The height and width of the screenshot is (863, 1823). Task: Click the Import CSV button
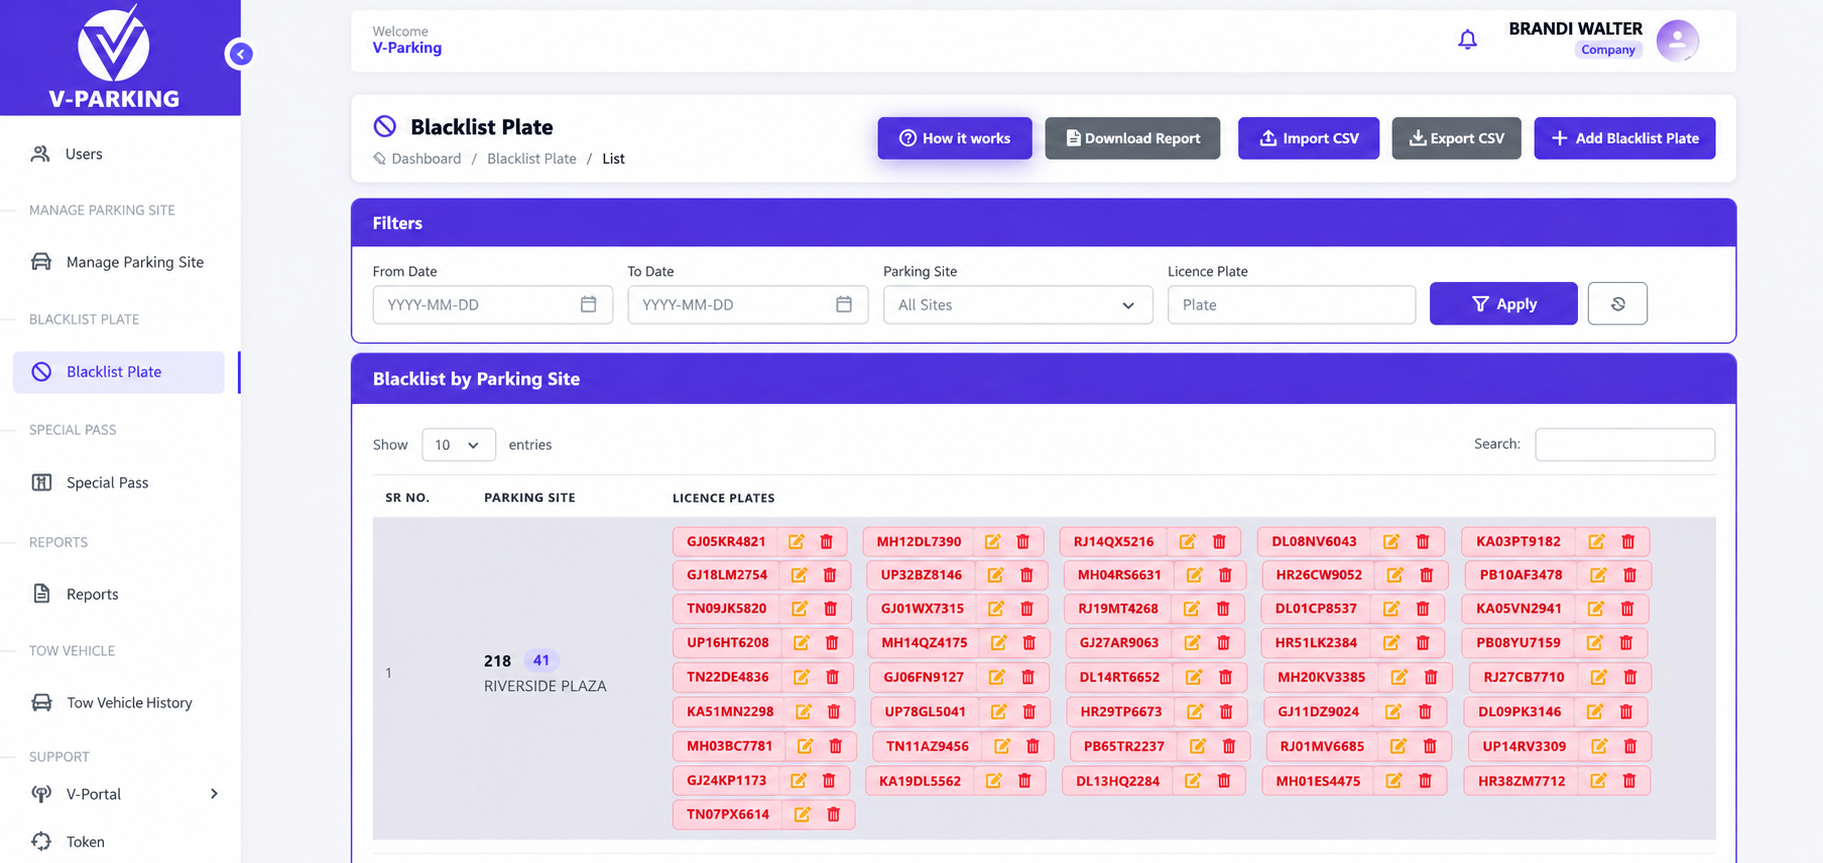coord(1308,138)
